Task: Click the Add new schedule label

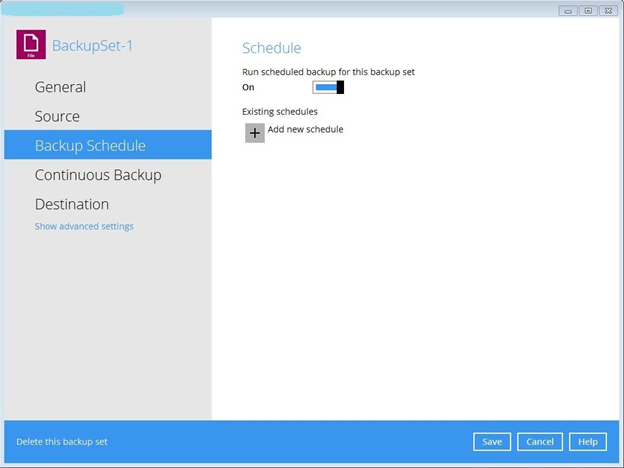Action: (305, 129)
